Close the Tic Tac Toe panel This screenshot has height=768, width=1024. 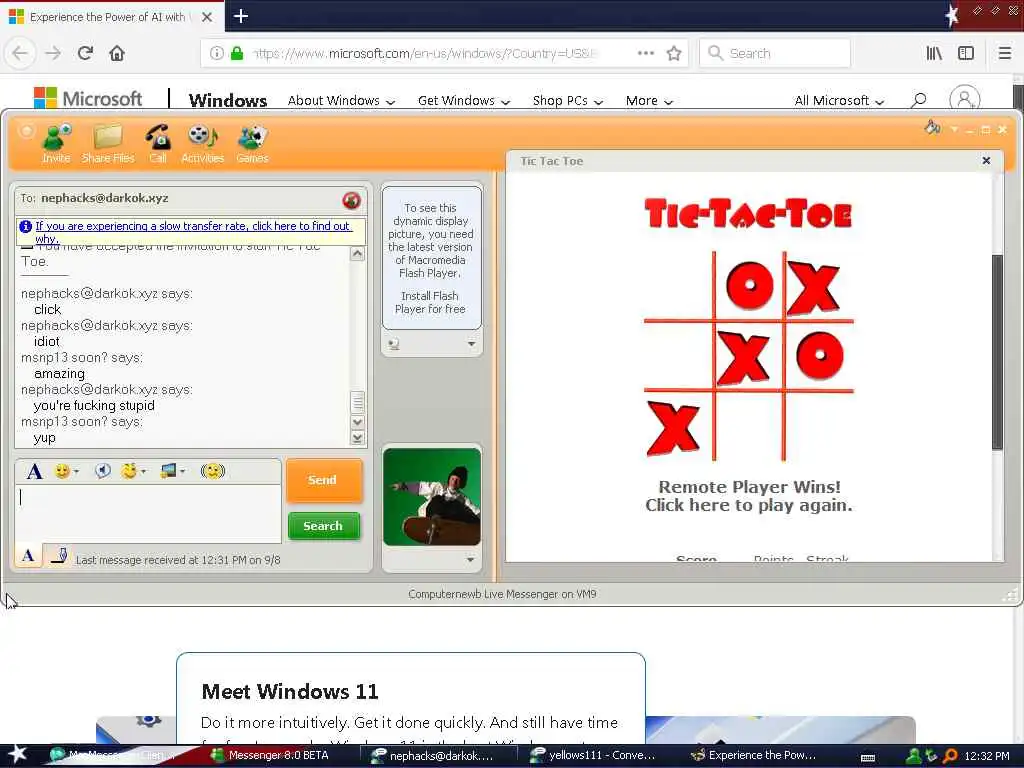986,161
